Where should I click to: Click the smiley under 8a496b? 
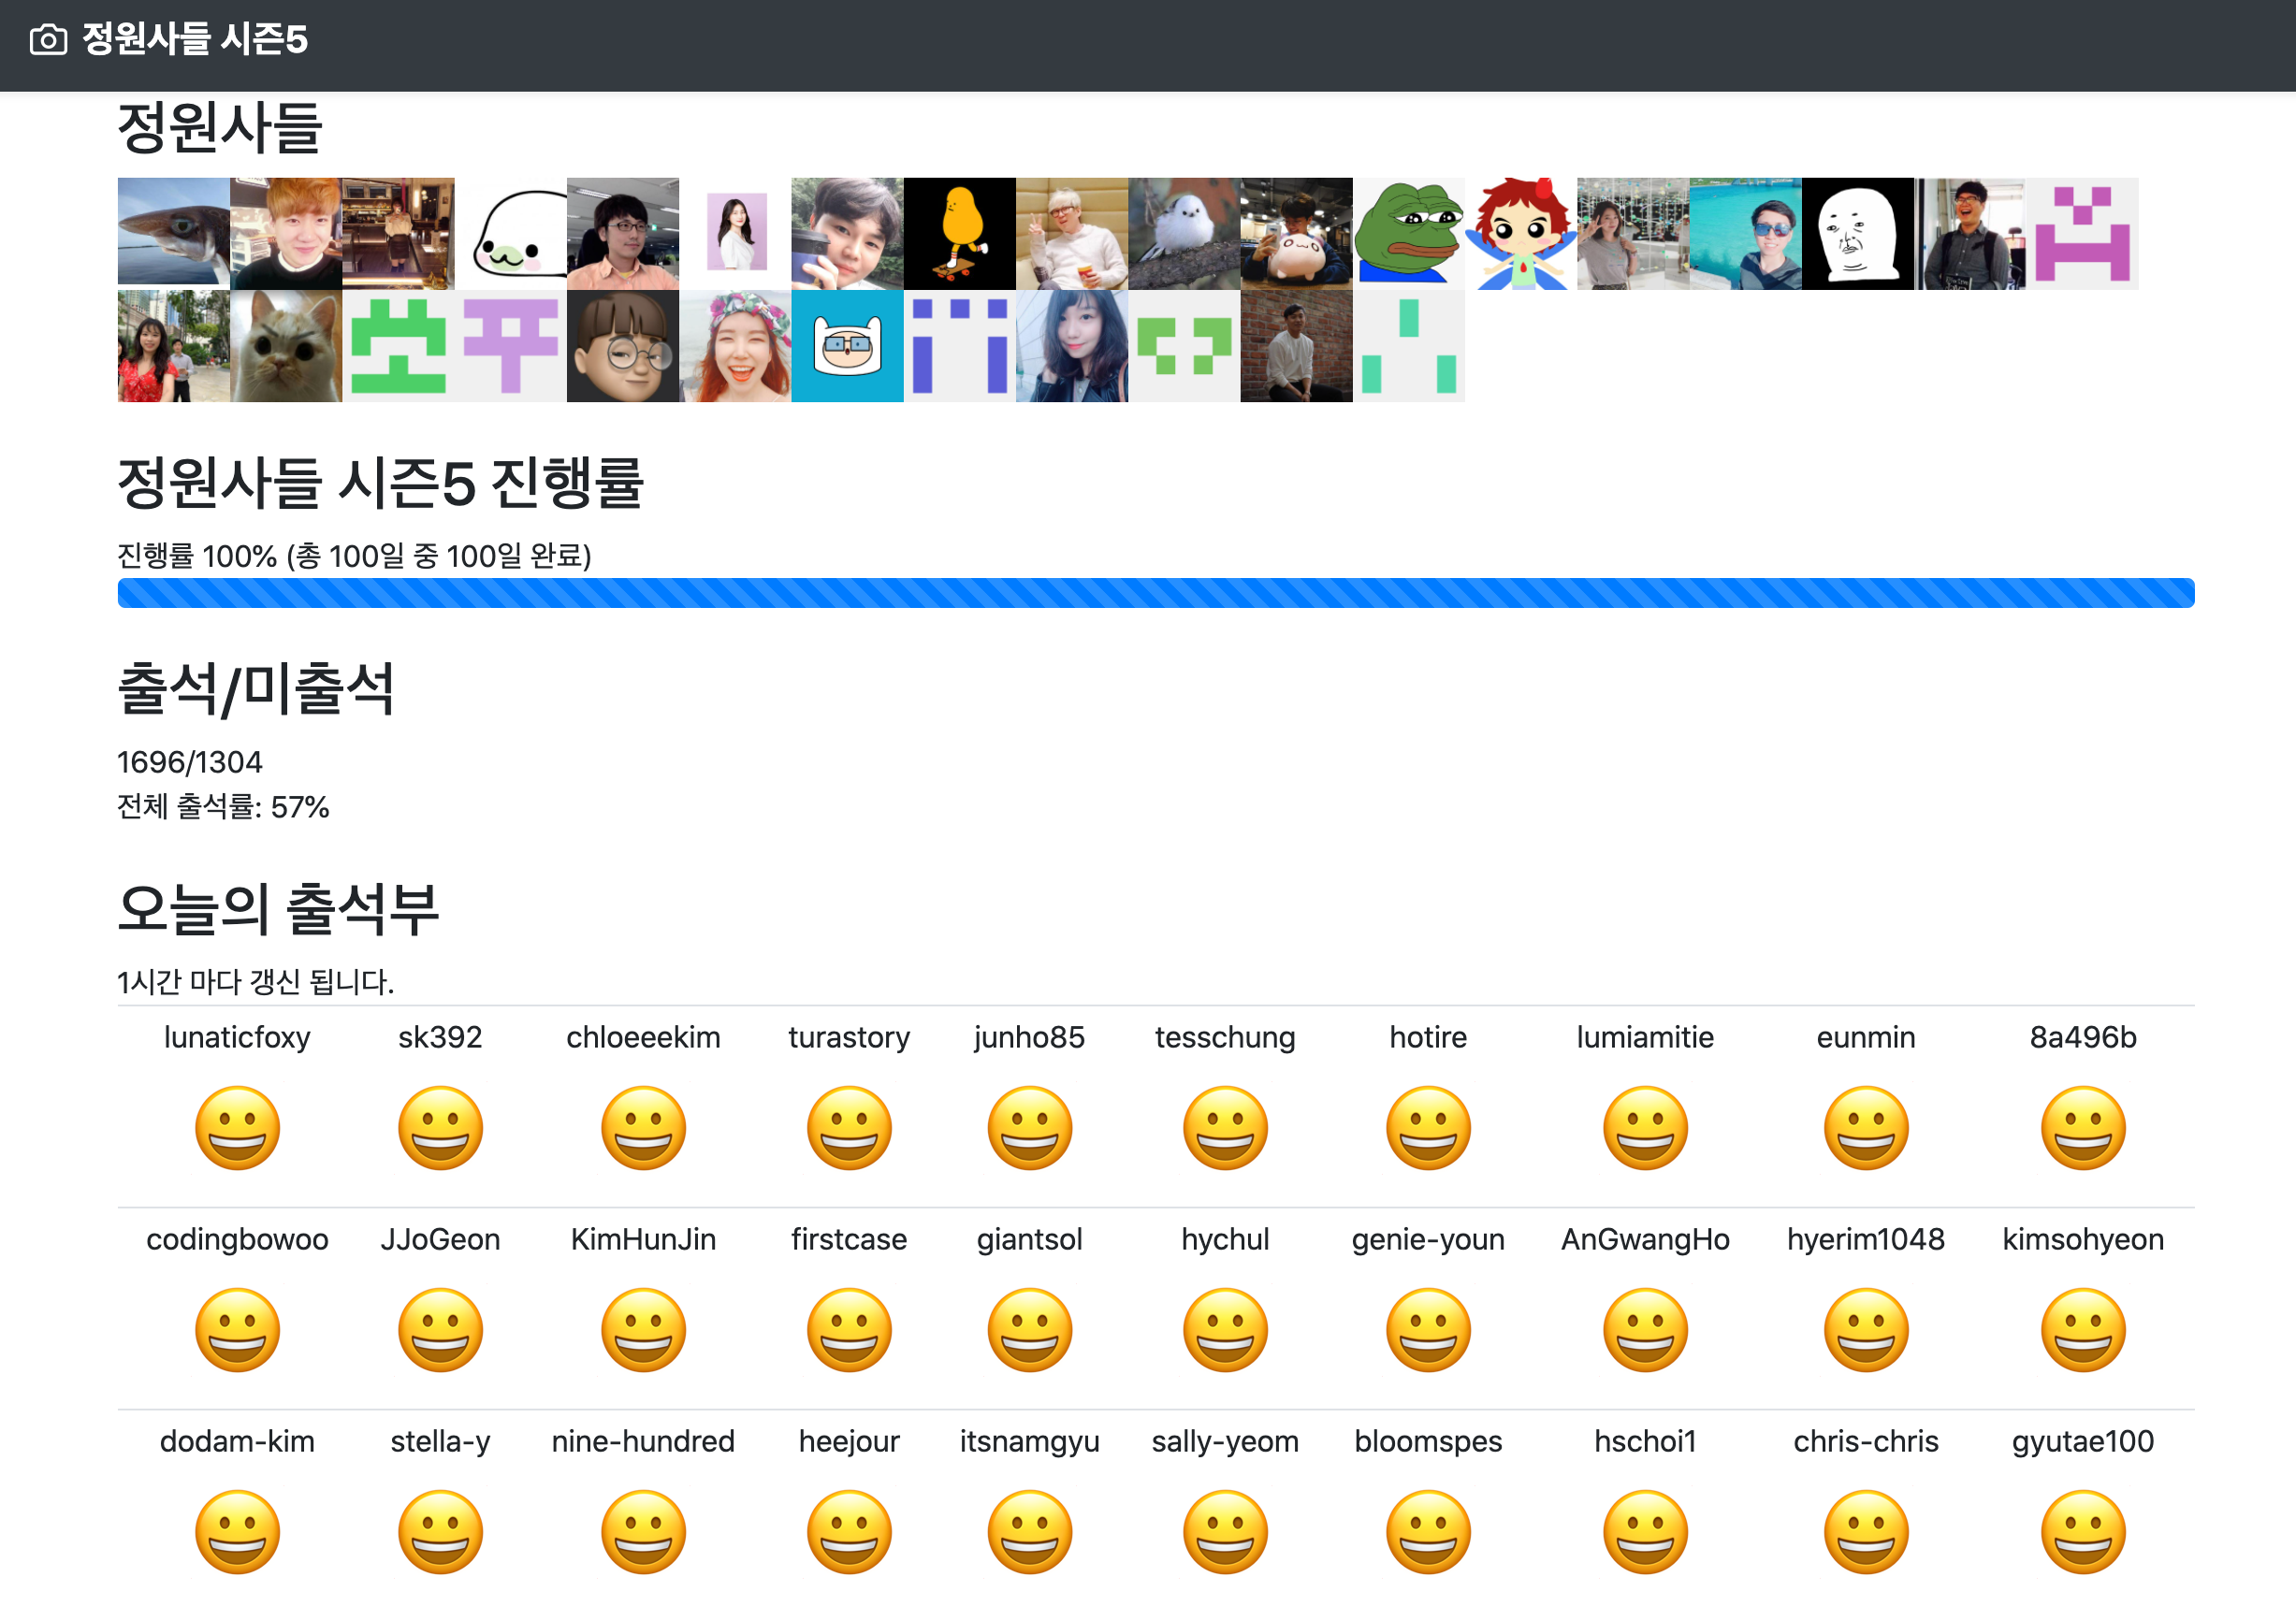[2082, 1128]
